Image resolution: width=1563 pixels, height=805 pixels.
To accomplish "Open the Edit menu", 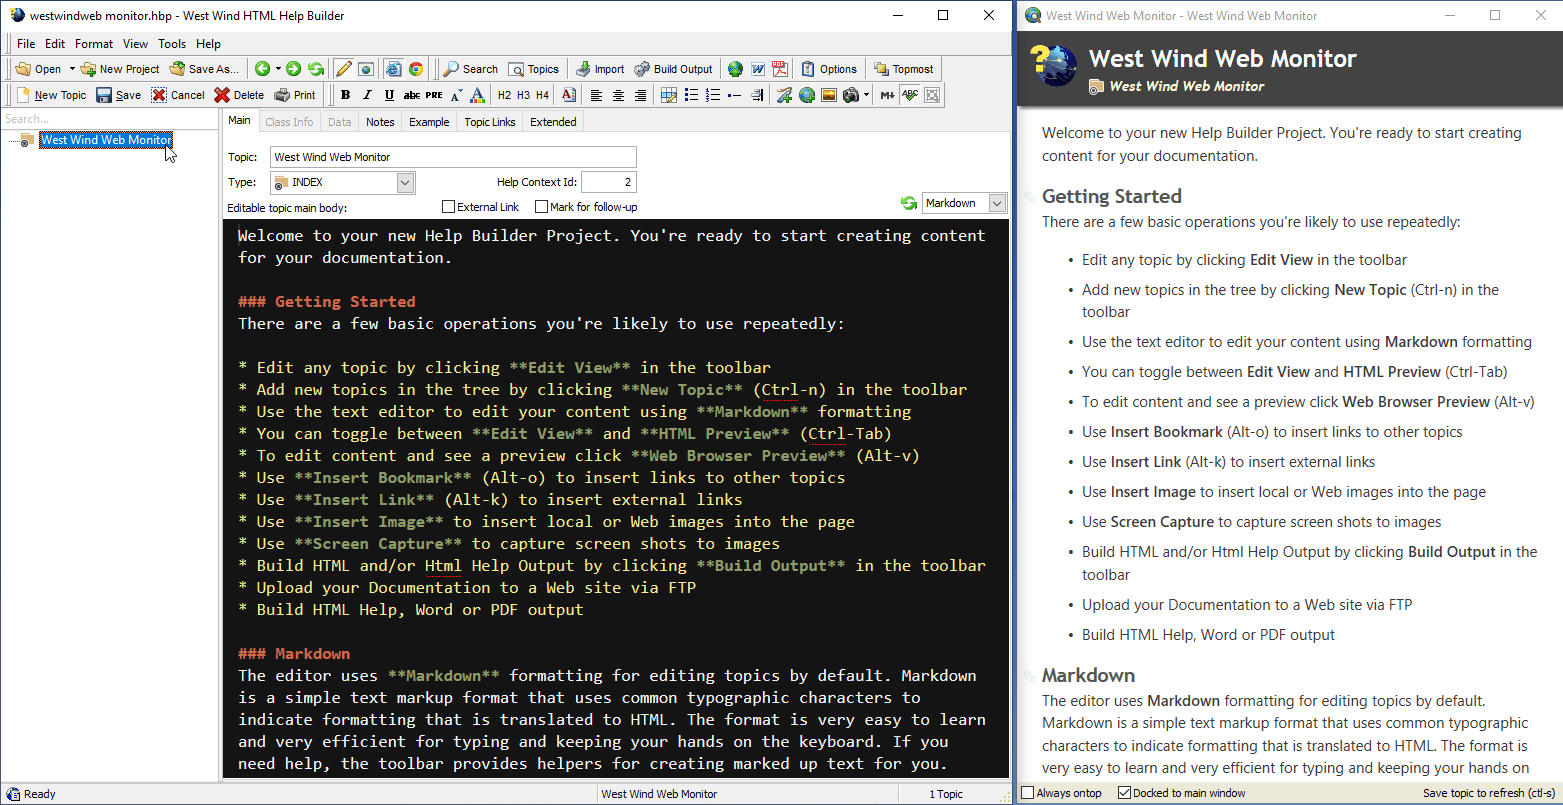I will 55,44.
